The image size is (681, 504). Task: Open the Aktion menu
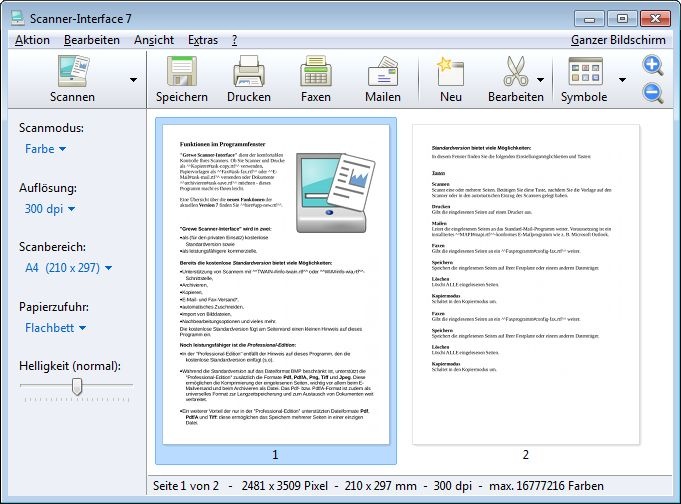click(32, 40)
